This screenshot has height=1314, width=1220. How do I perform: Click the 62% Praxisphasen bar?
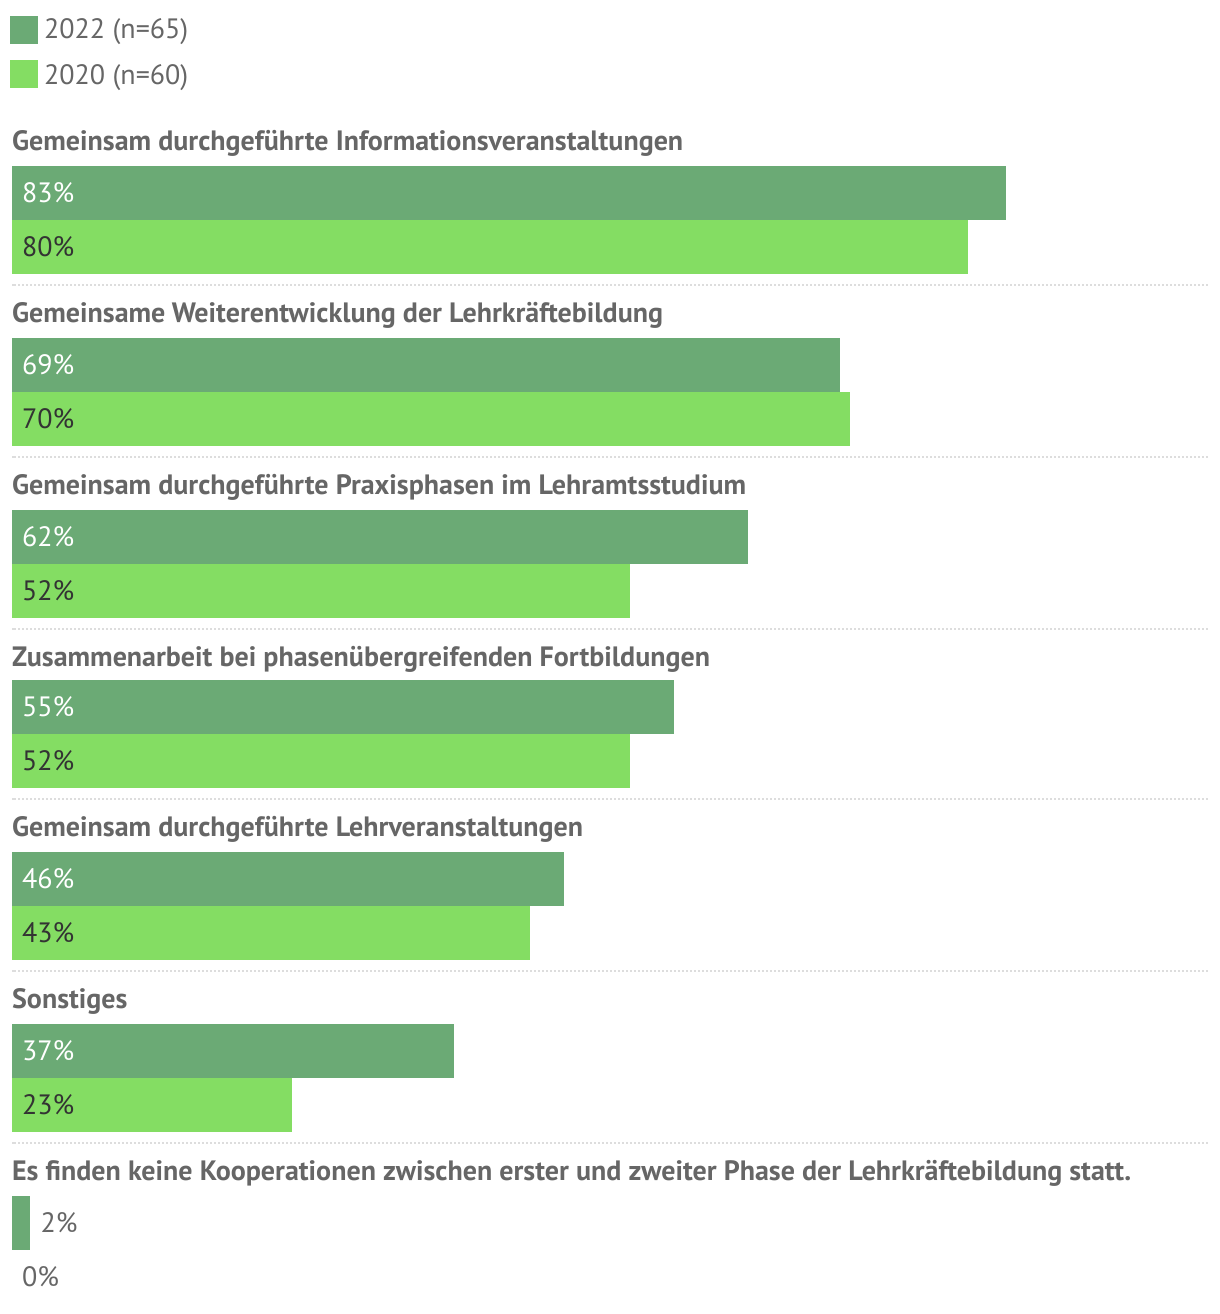point(380,537)
